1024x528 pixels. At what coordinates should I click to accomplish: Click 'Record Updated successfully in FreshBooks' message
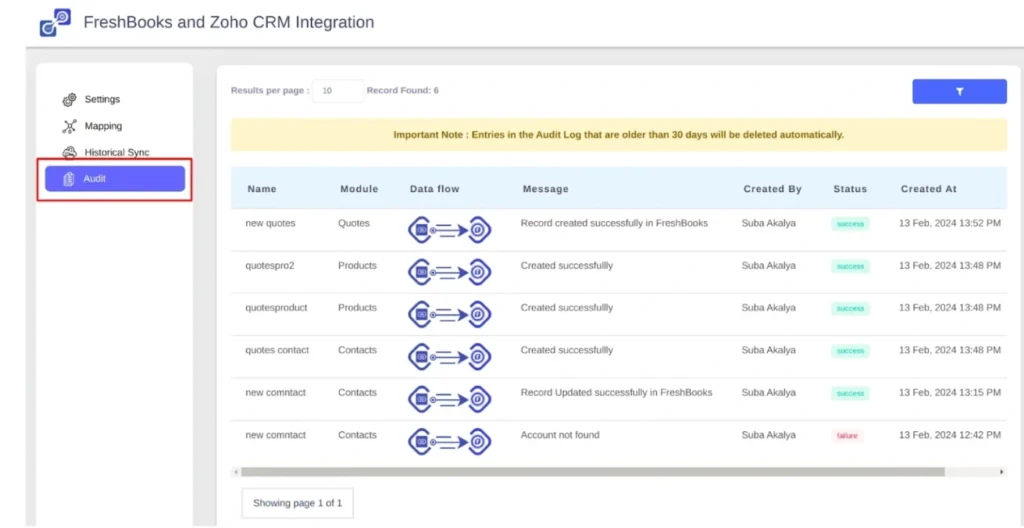point(616,393)
